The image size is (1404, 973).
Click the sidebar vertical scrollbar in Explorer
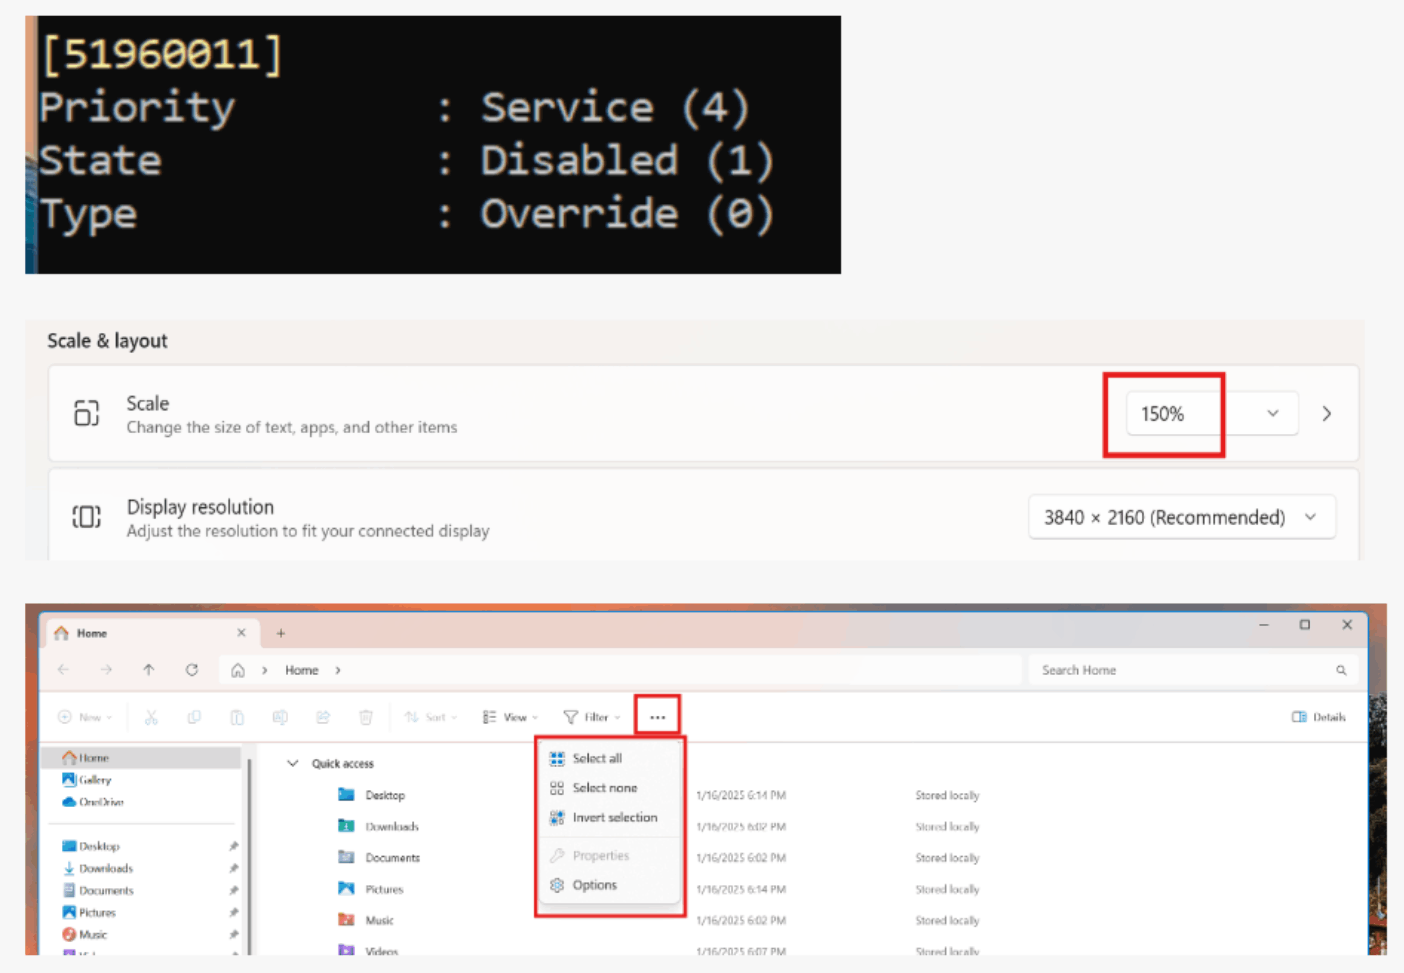(x=249, y=855)
